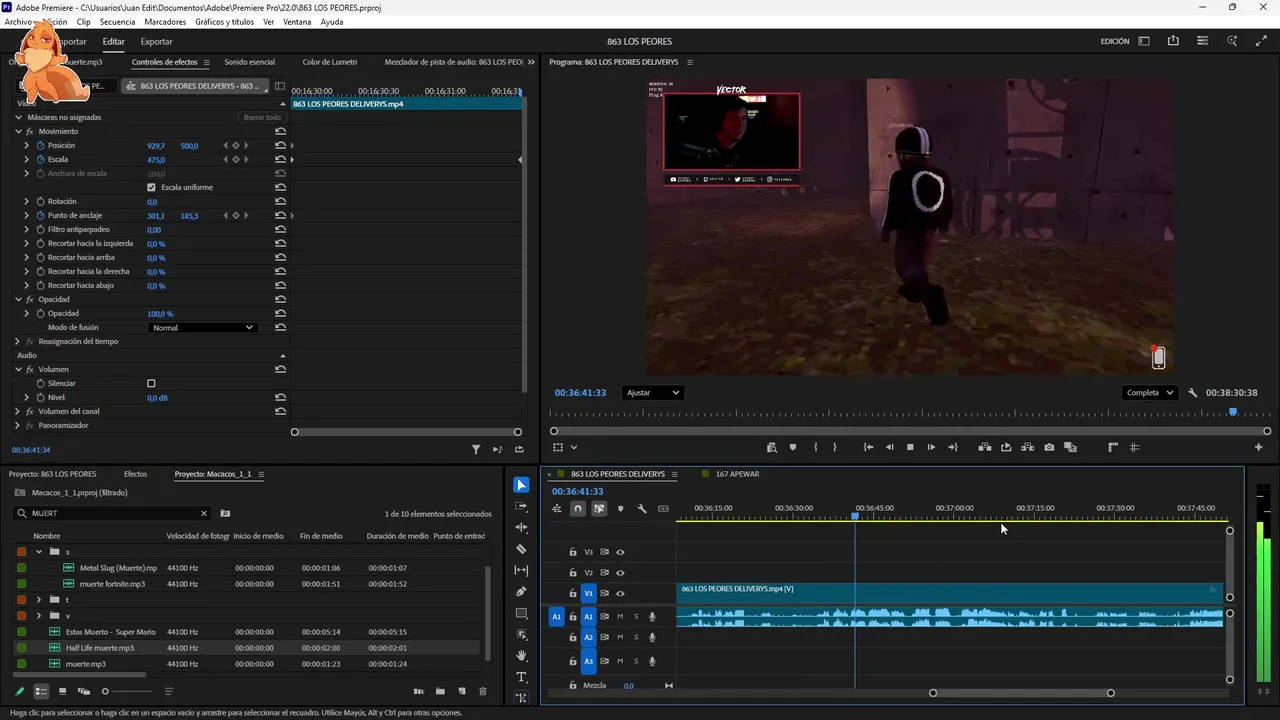
Task: Choose the Rectangle tool
Action: (521, 613)
